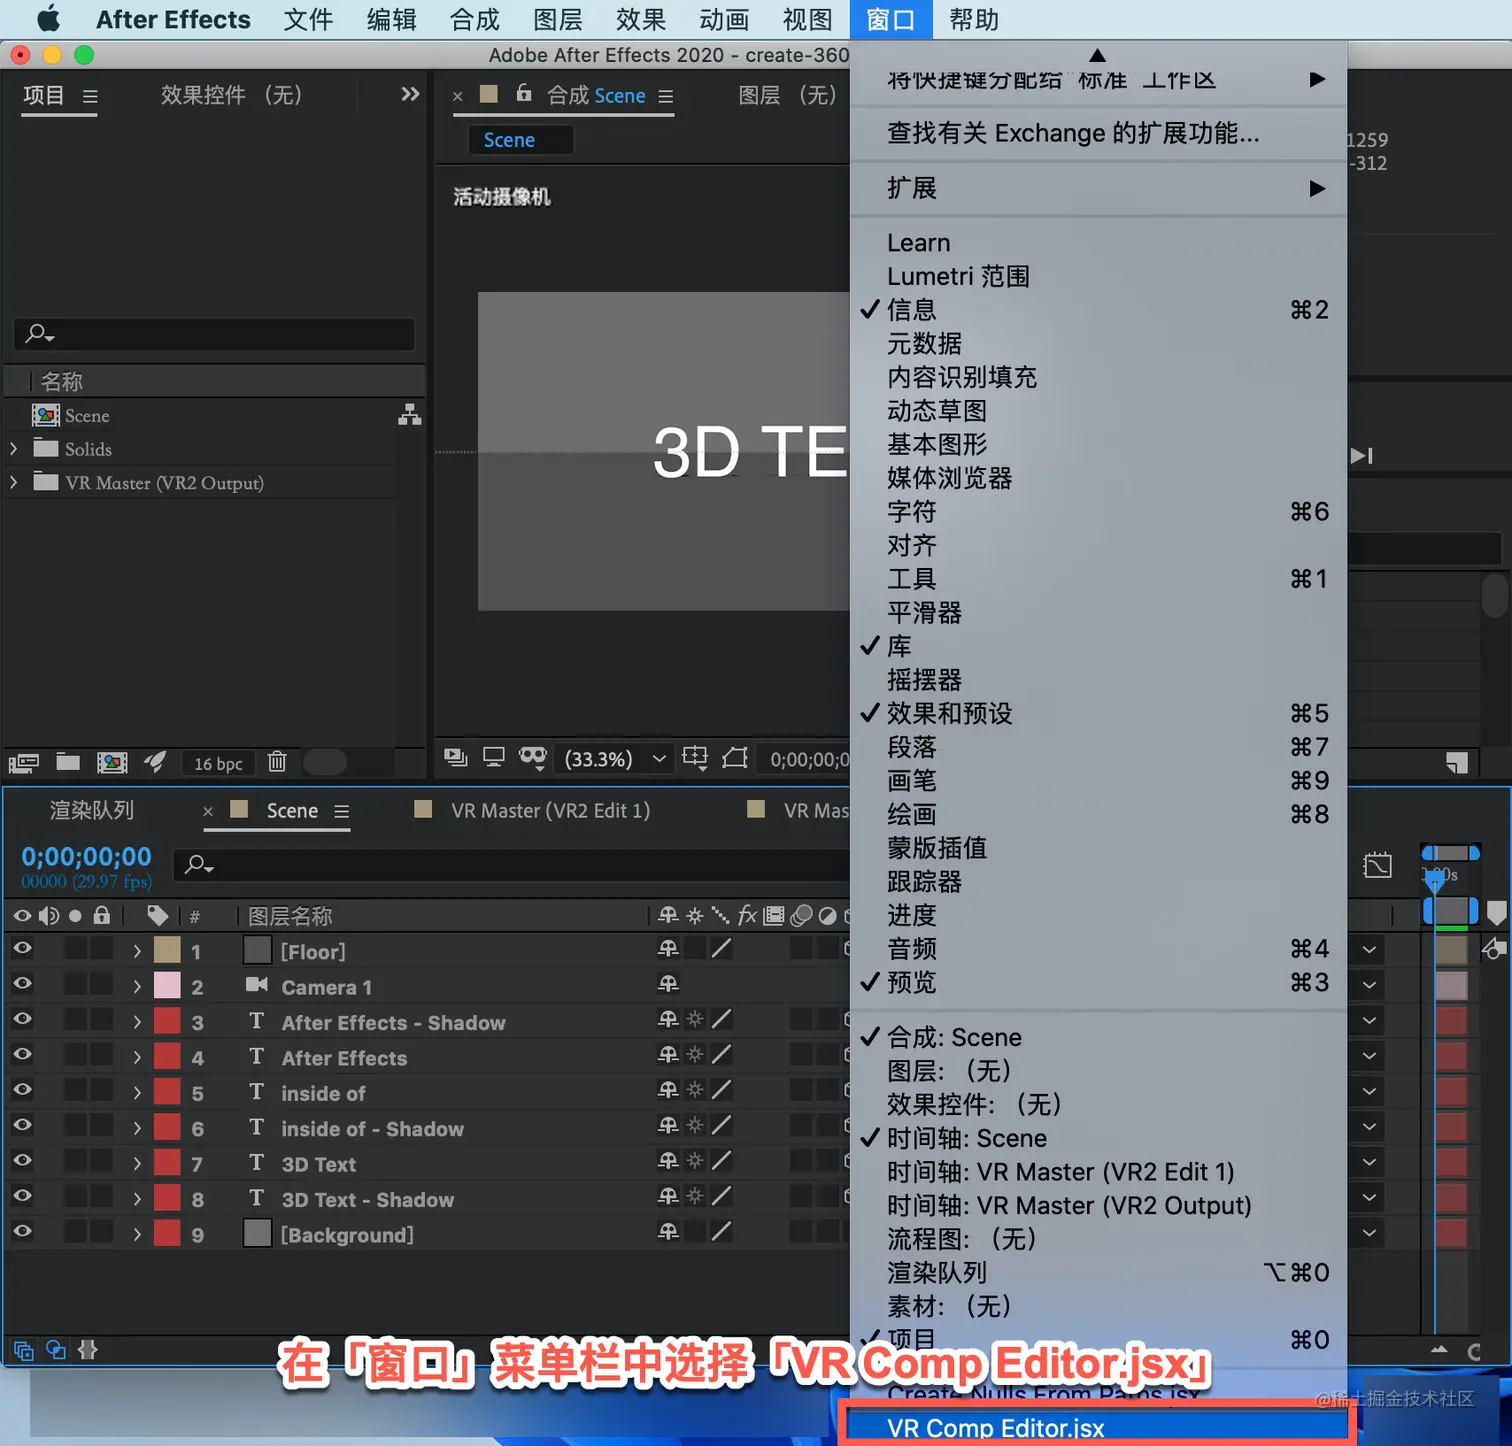Screen dimensions: 1512x1446
Task: Open the flowchart icon beside Scene item
Action: pyautogui.click(x=409, y=415)
